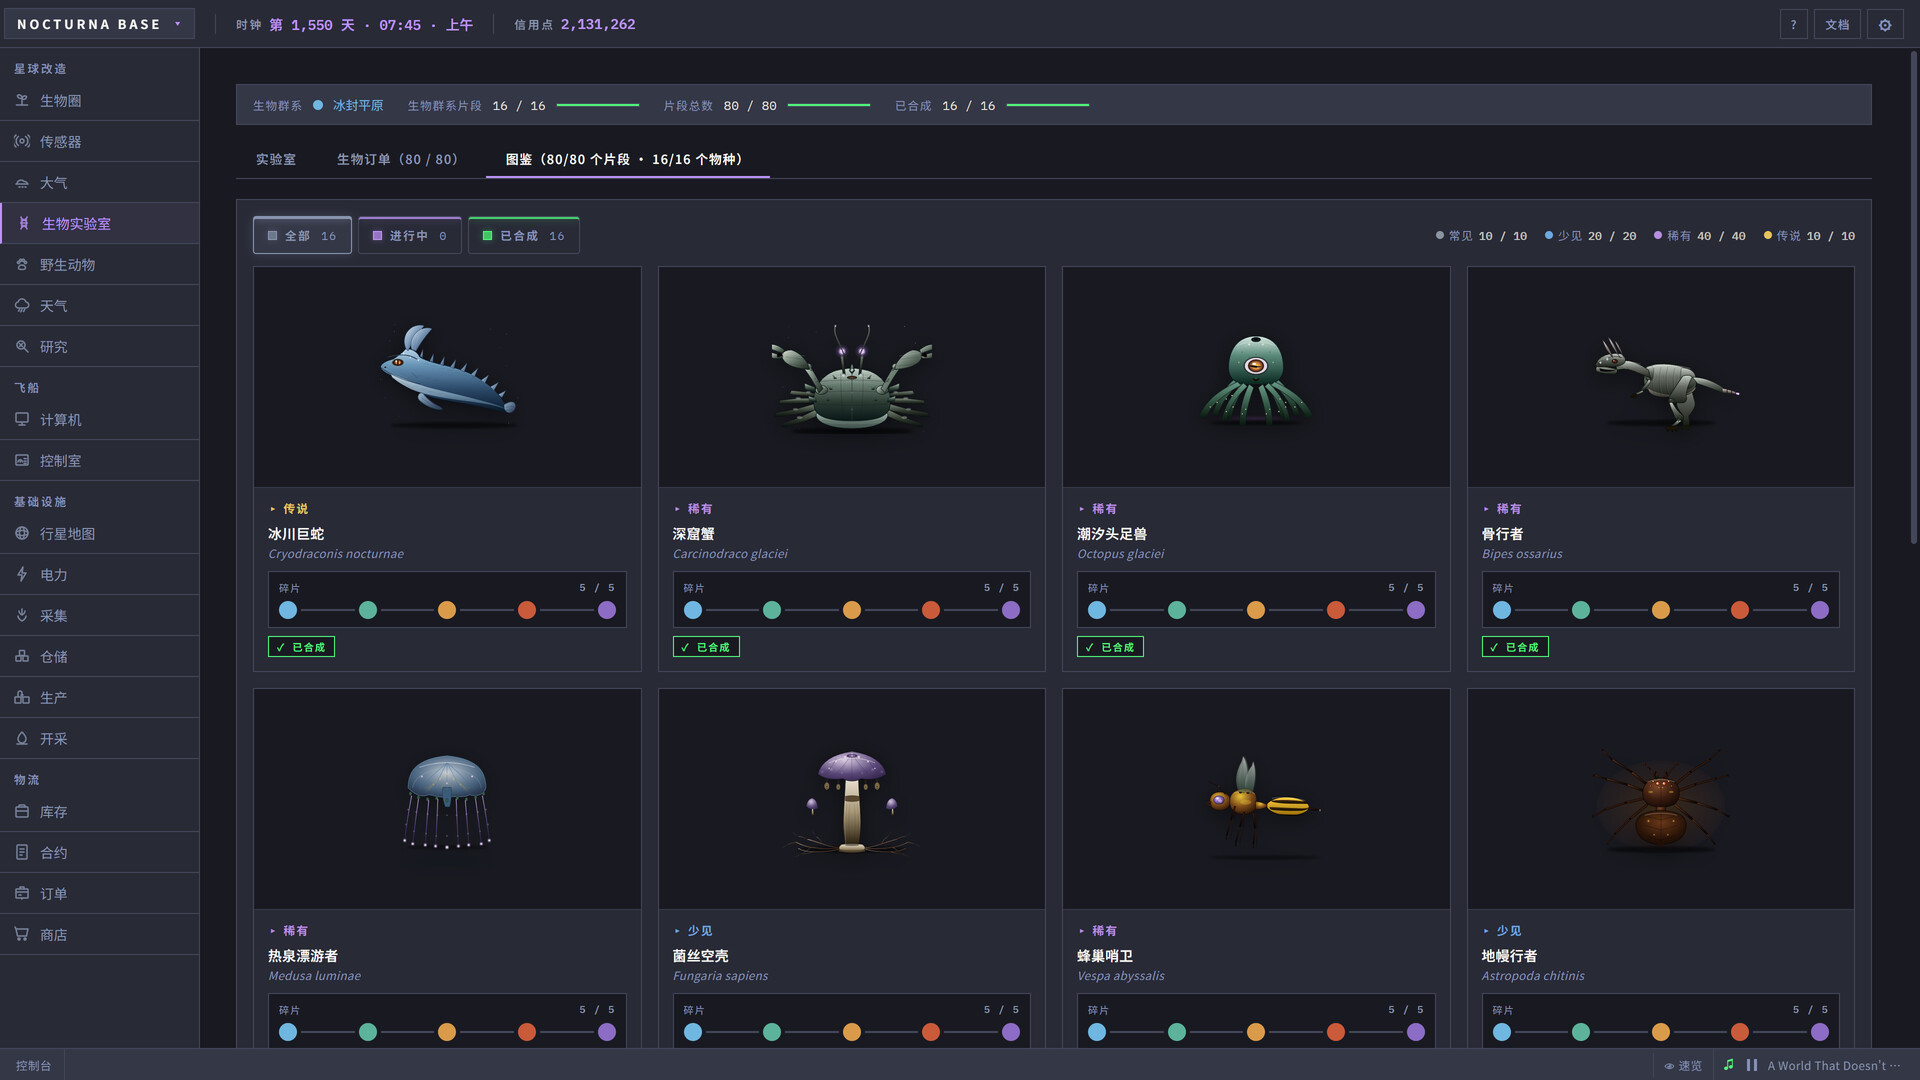1920x1080 pixels.
Task: Click 已合成 badge on the 冰川巨蛇 card
Action: (x=301, y=647)
